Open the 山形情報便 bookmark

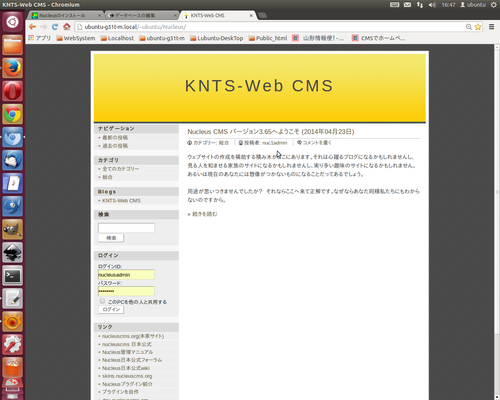tap(318, 38)
